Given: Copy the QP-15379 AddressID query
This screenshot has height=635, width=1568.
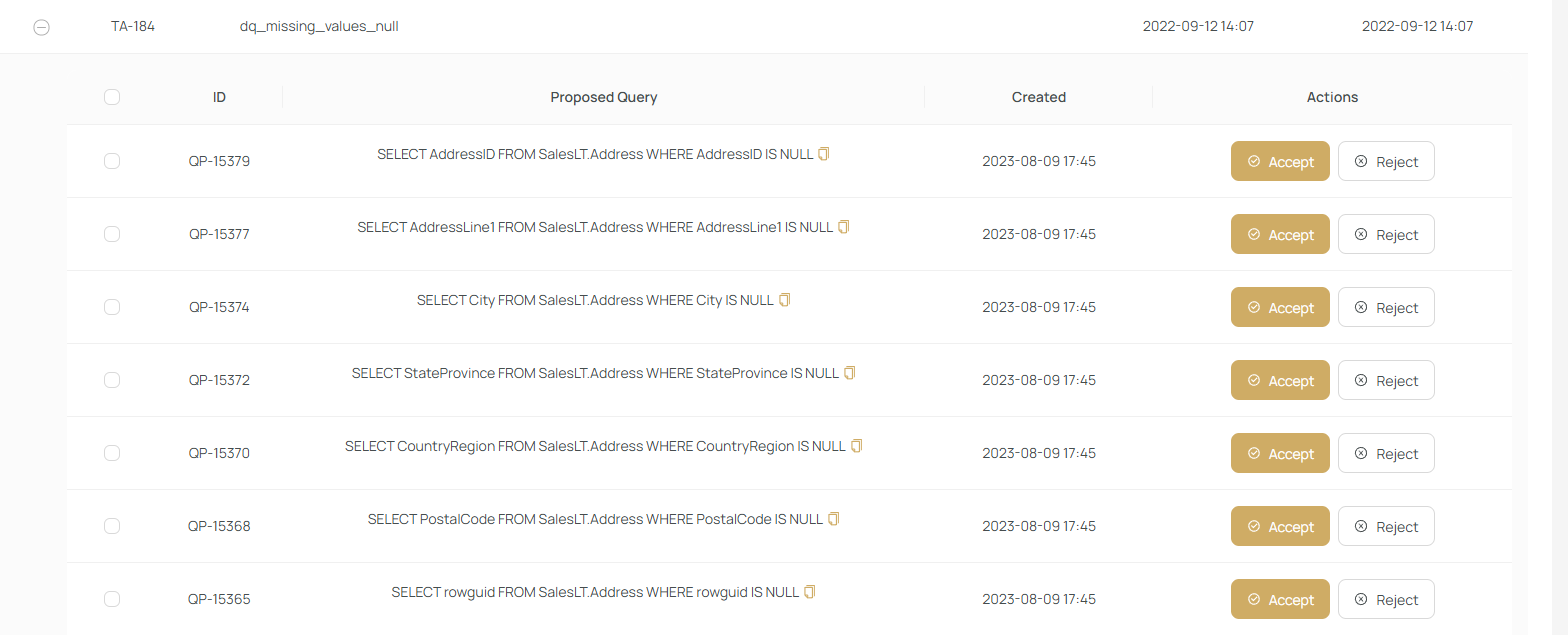Looking at the screenshot, I should (824, 154).
